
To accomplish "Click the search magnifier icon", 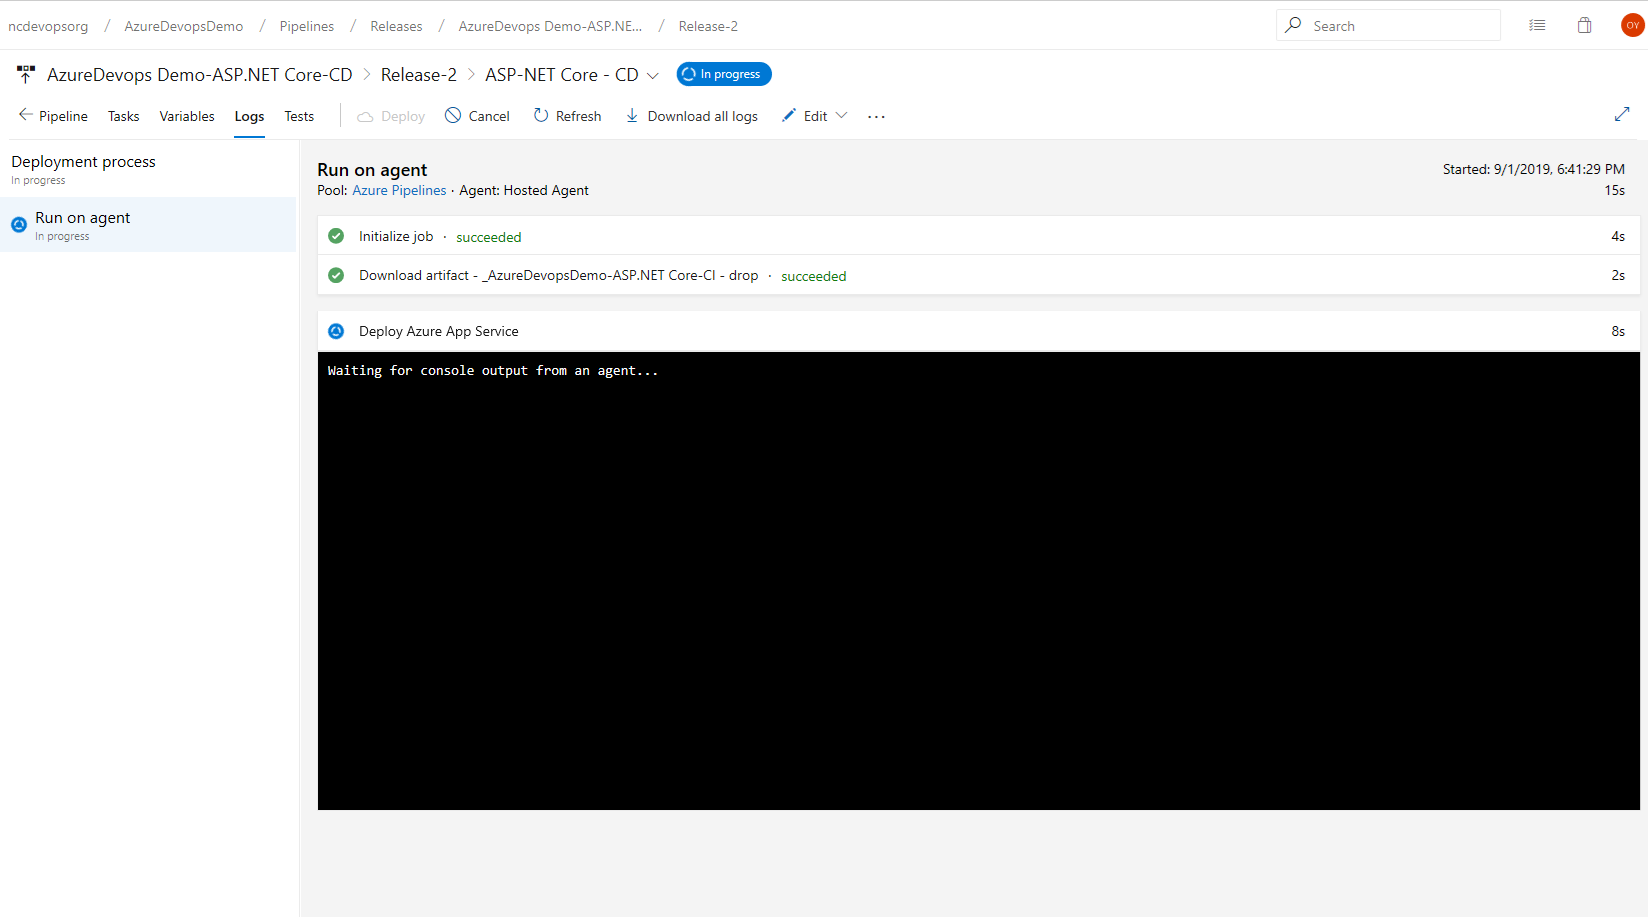I will 1293,25.
